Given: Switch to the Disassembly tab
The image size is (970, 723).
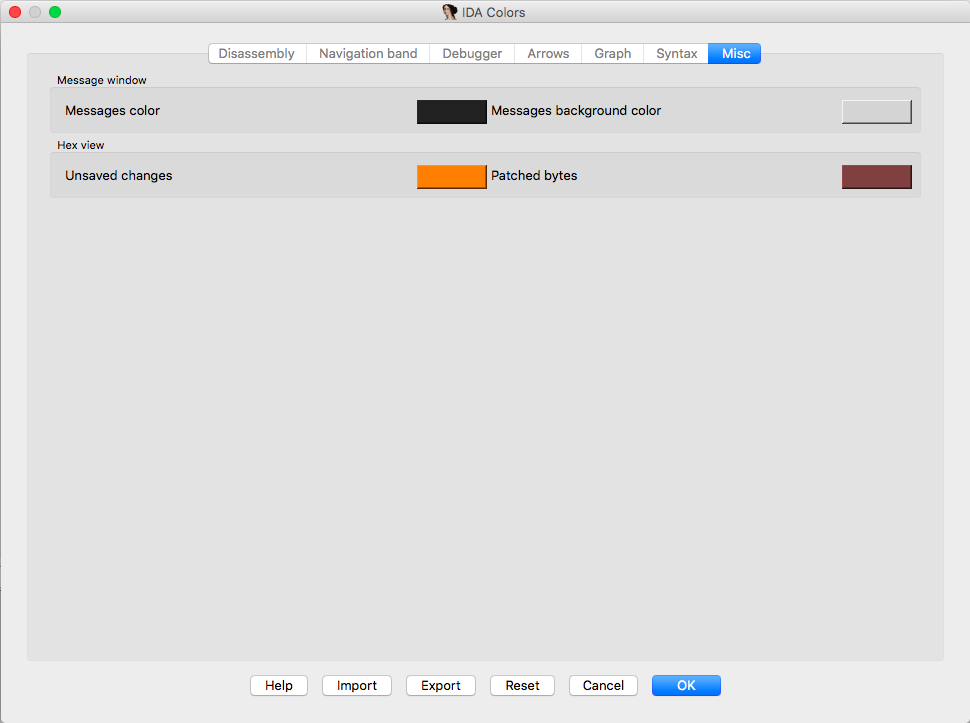Looking at the screenshot, I should (x=257, y=54).
